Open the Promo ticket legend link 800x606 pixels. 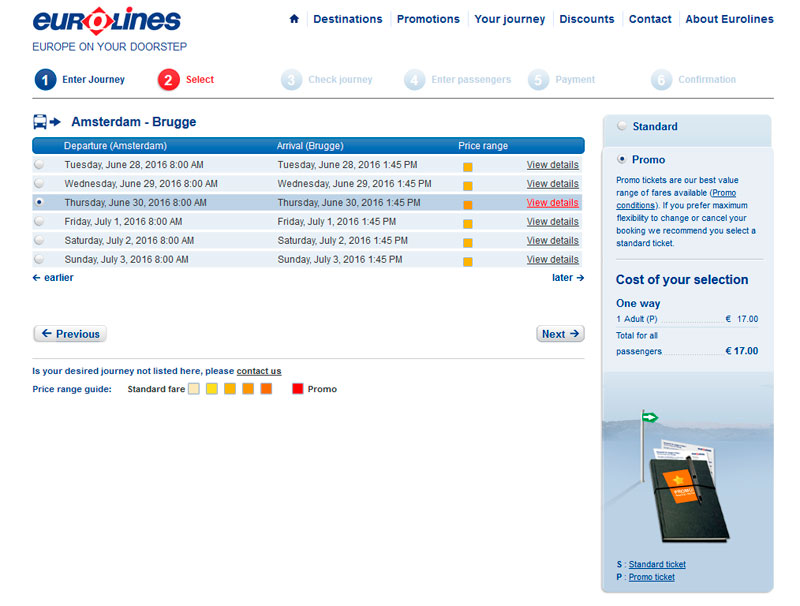click(652, 577)
